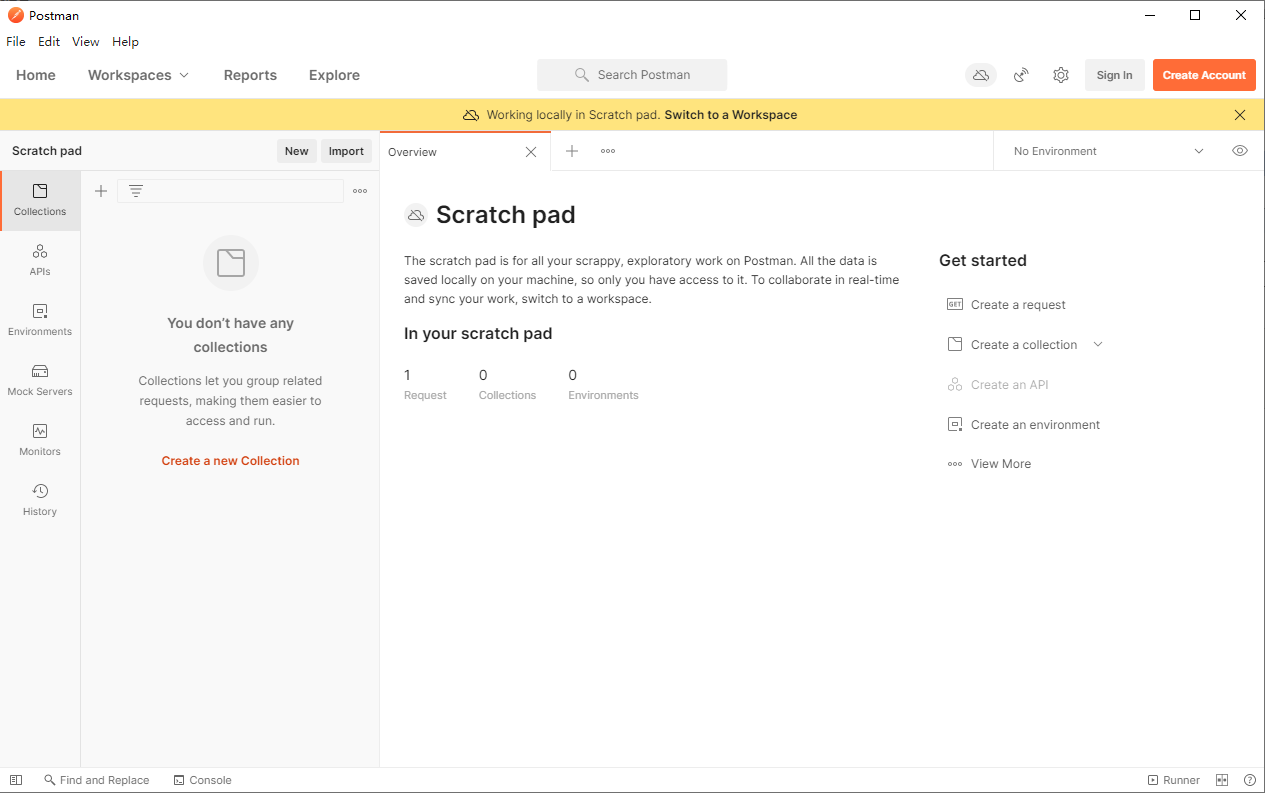1265x793 pixels.
Task: Open a new tab with plus icon
Action: (x=572, y=151)
